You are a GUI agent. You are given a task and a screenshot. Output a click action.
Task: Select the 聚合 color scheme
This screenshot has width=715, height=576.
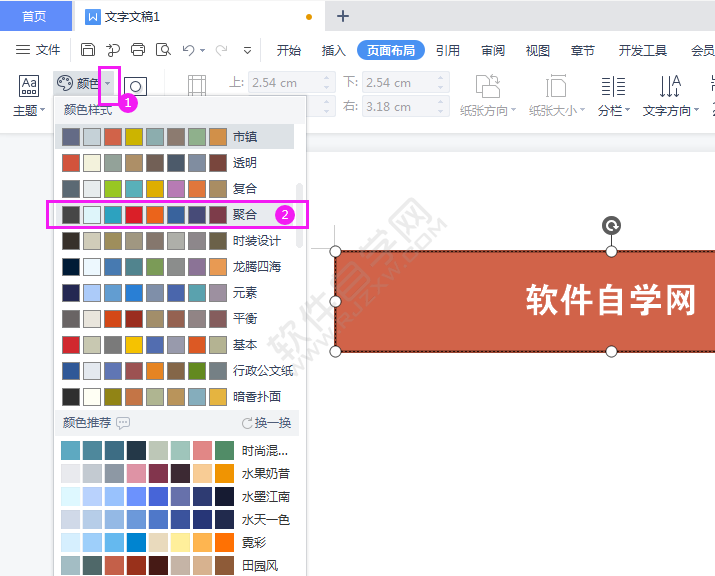tap(175, 214)
